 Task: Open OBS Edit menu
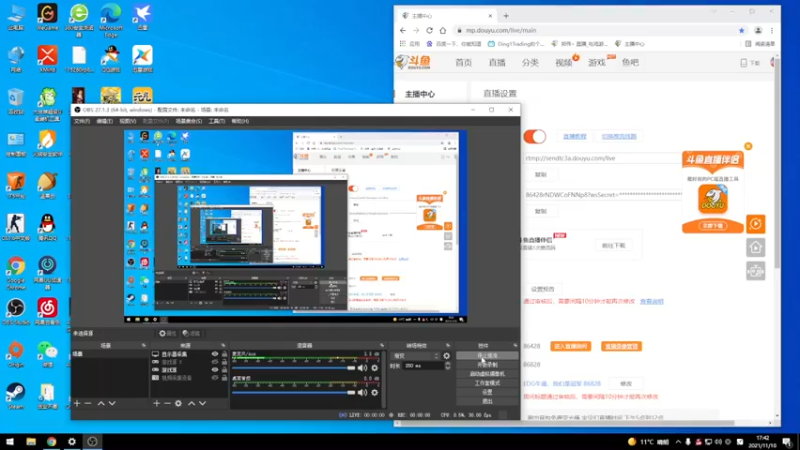point(105,121)
